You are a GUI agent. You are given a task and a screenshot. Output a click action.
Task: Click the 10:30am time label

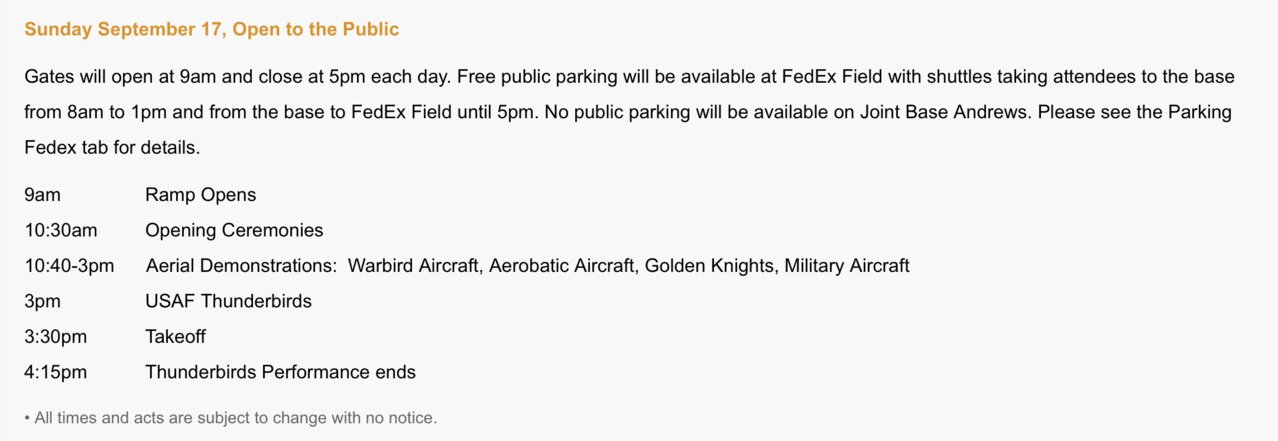coord(61,231)
